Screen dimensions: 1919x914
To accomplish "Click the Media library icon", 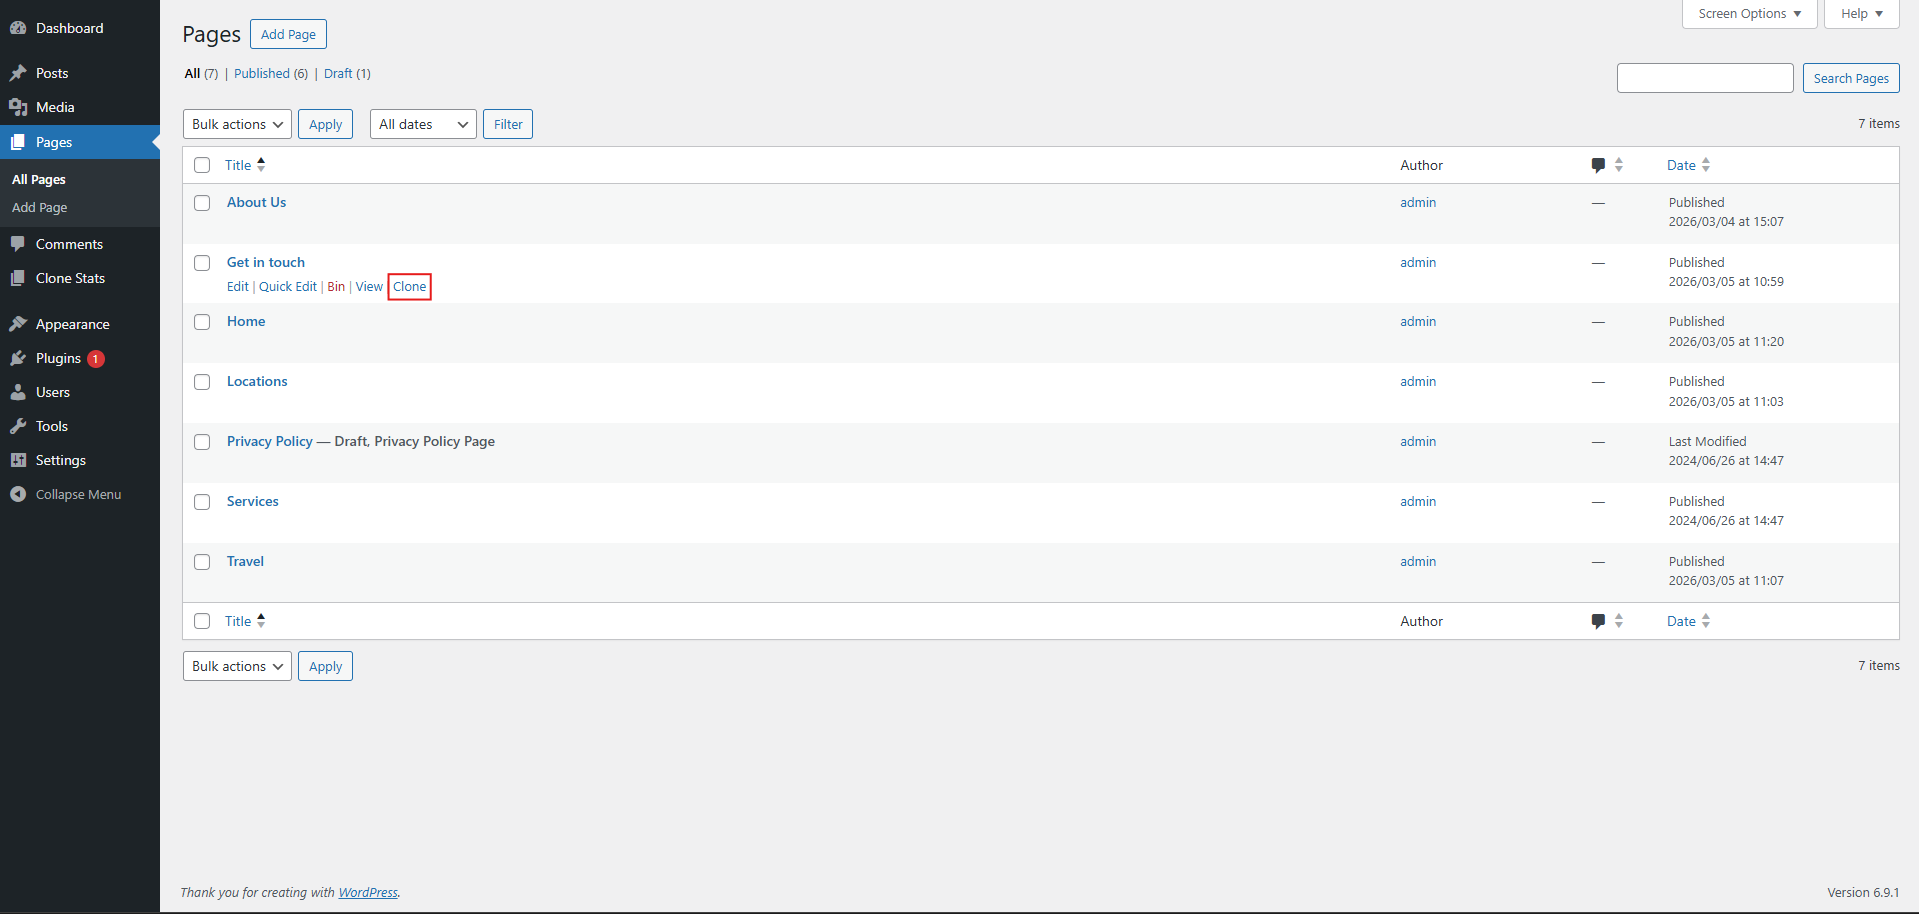I will pos(18,107).
